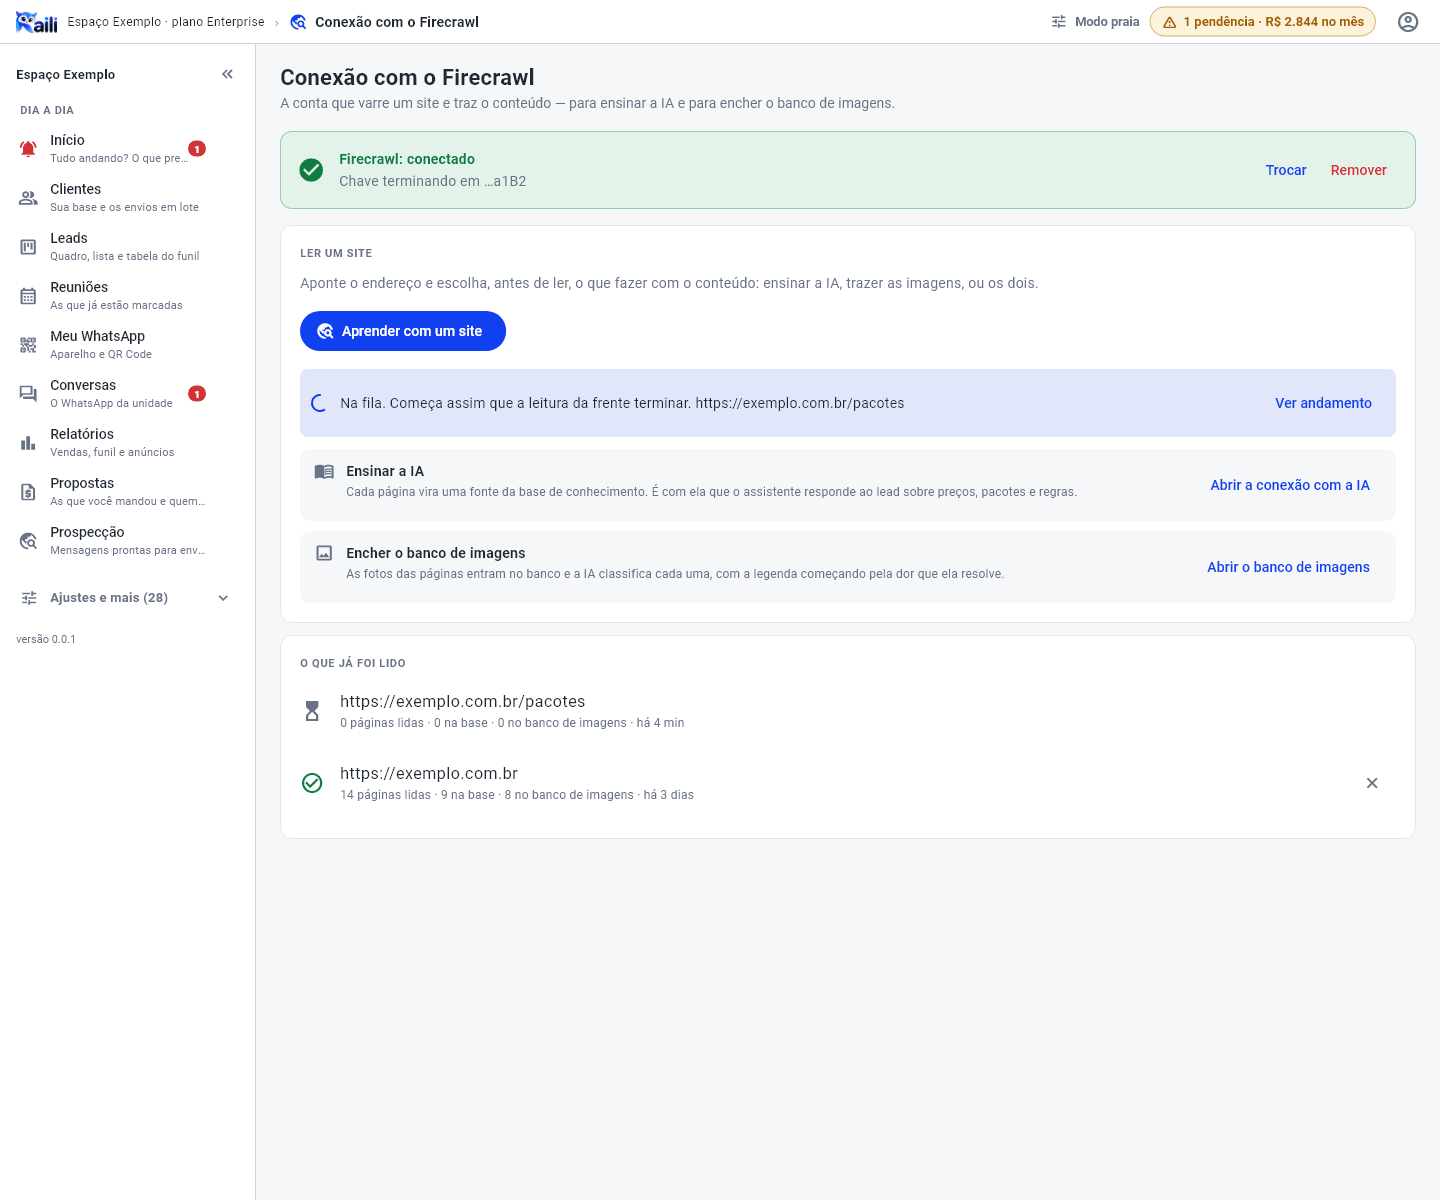Click the Aprender com um site button
Image resolution: width=1440 pixels, height=1200 pixels.
403,331
